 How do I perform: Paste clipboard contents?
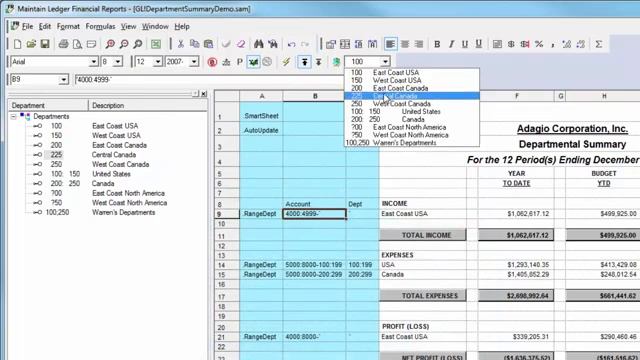tap(208, 44)
